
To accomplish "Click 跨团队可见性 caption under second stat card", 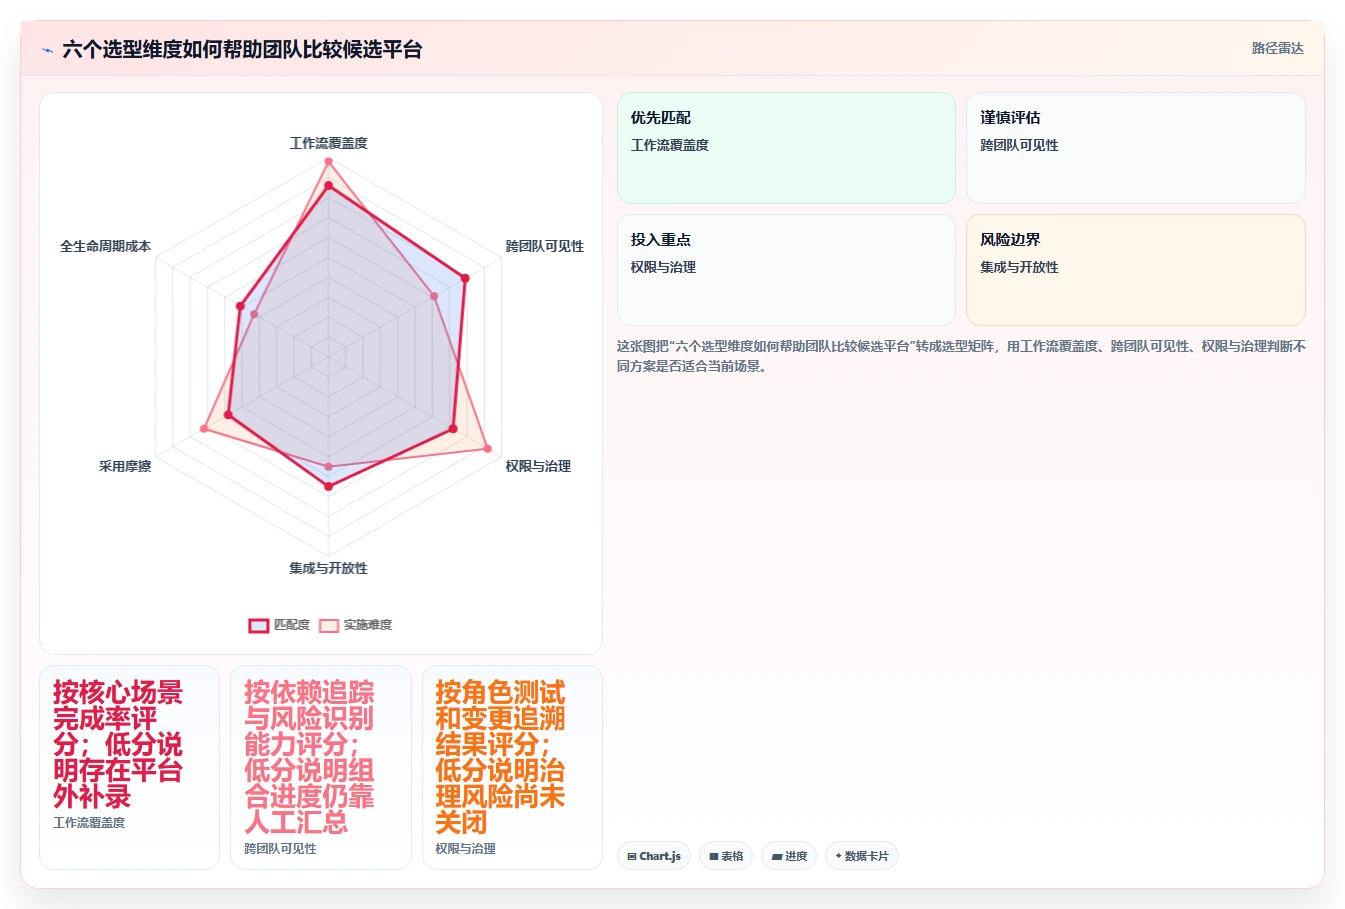I will (x=280, y=849).
